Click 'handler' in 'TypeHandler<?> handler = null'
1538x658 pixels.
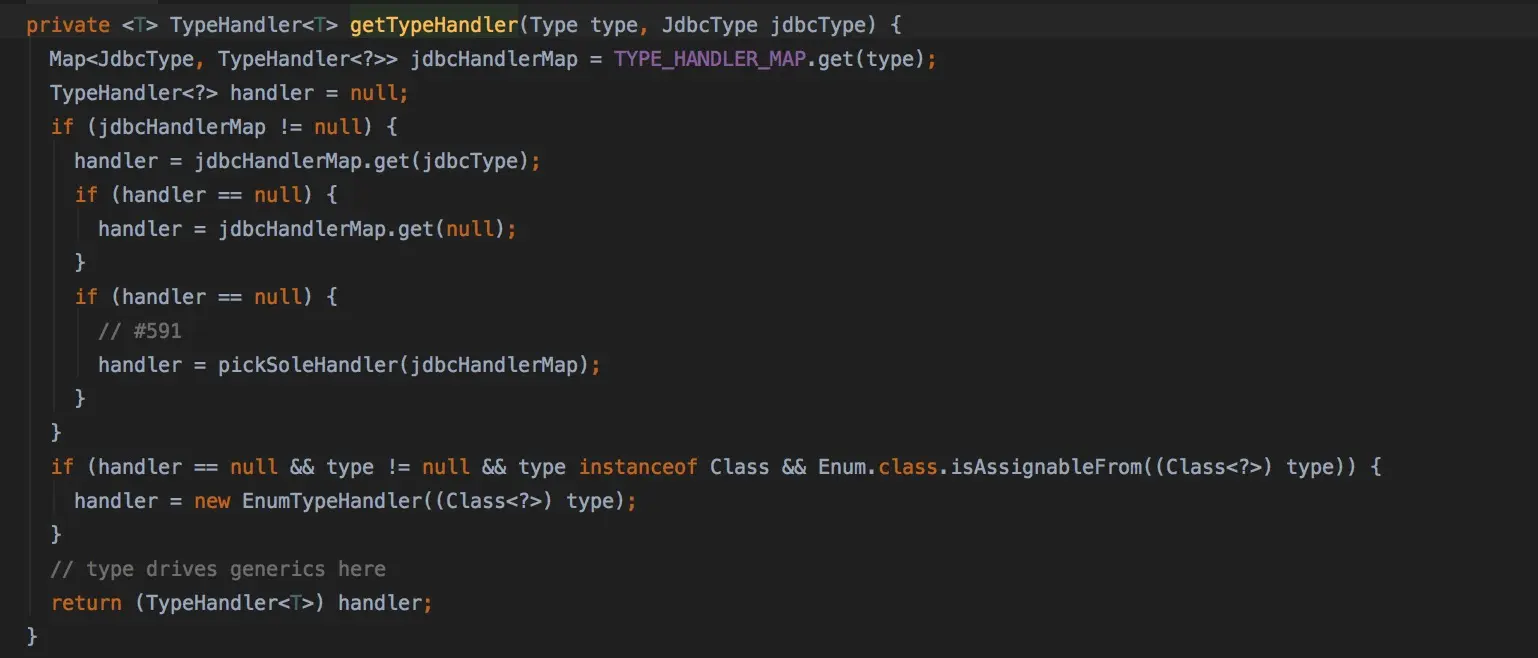tap(272, 93)
